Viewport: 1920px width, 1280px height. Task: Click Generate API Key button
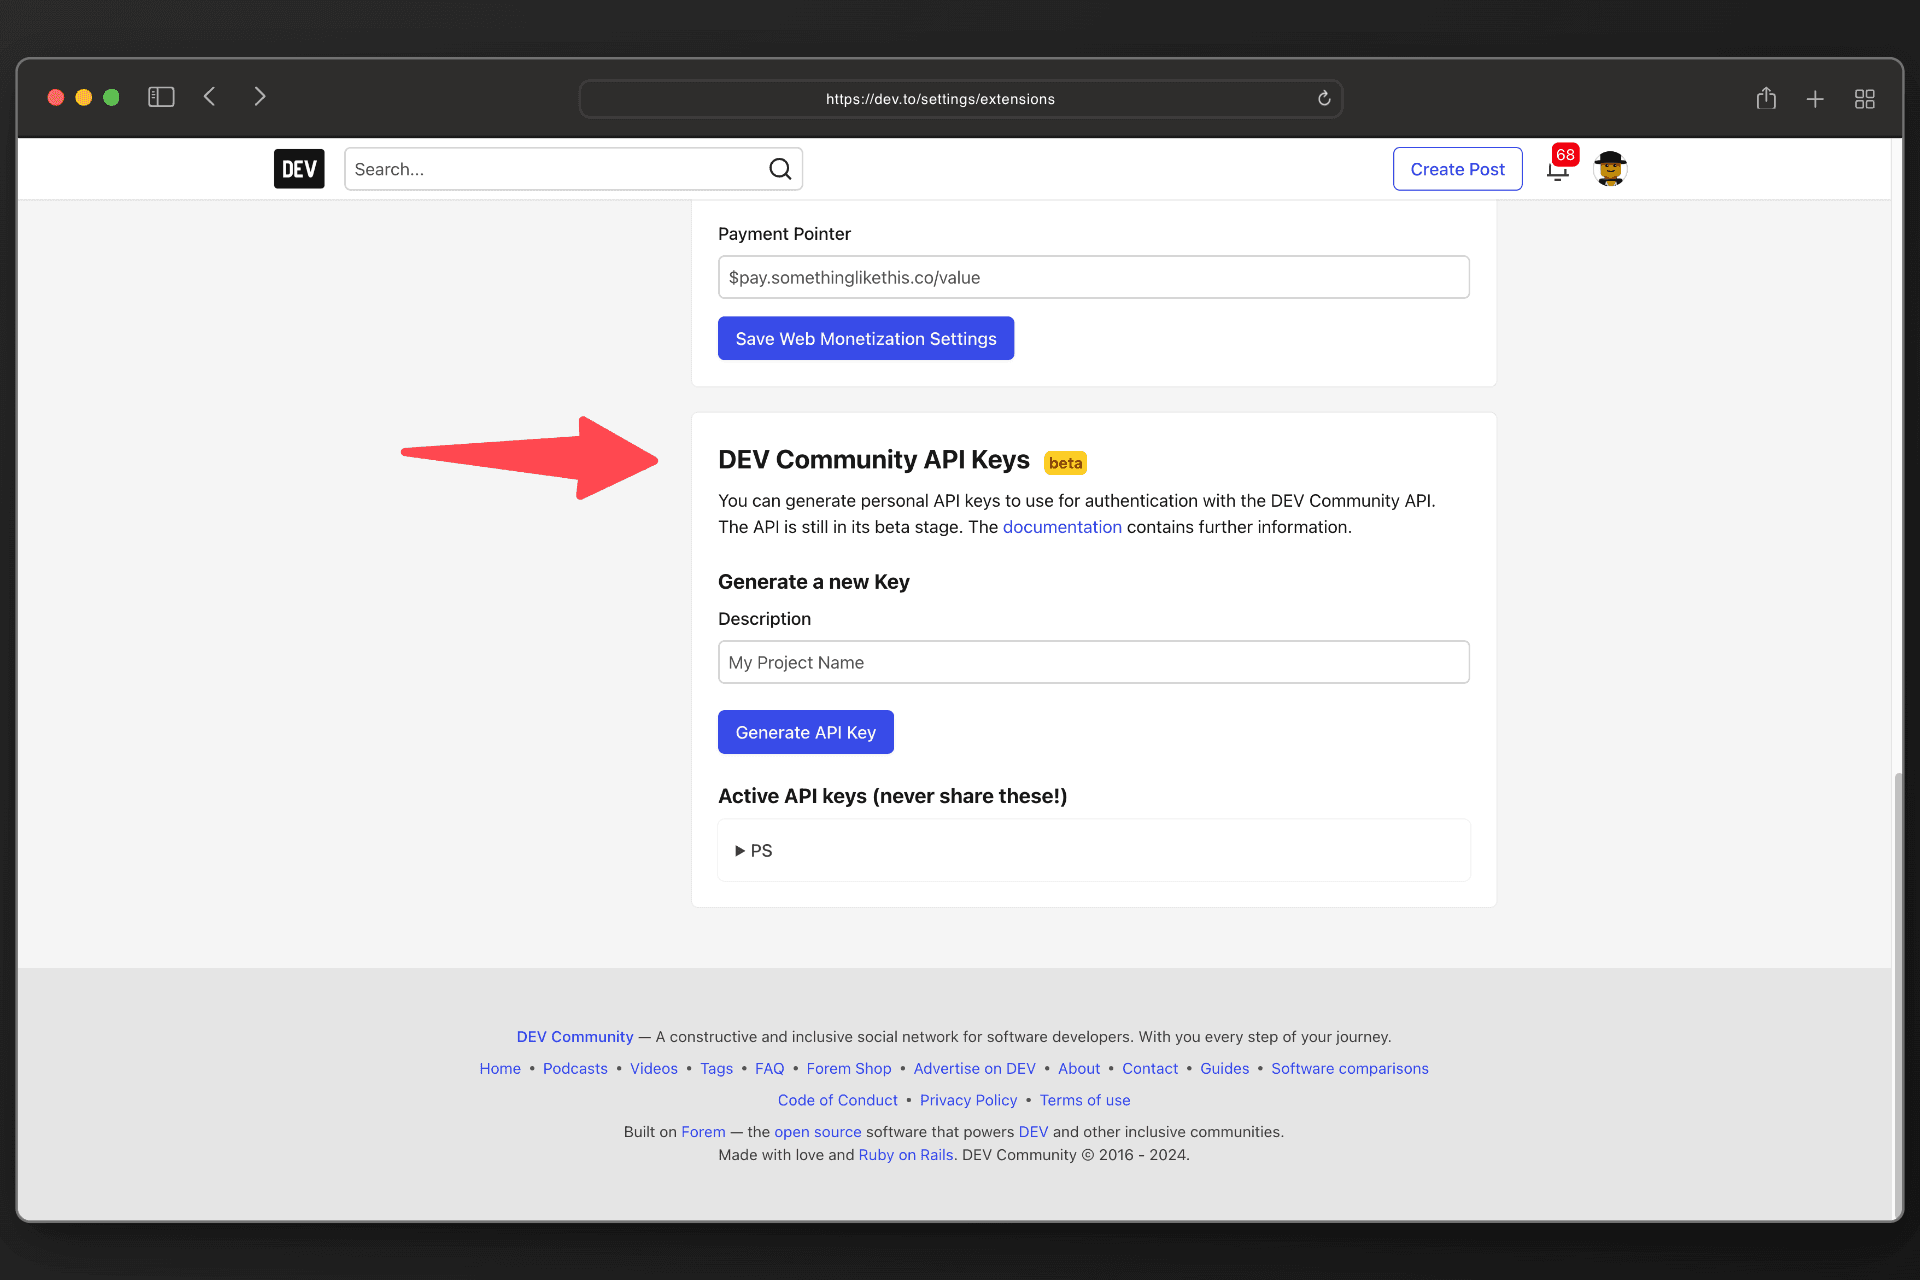coord(806,732)
